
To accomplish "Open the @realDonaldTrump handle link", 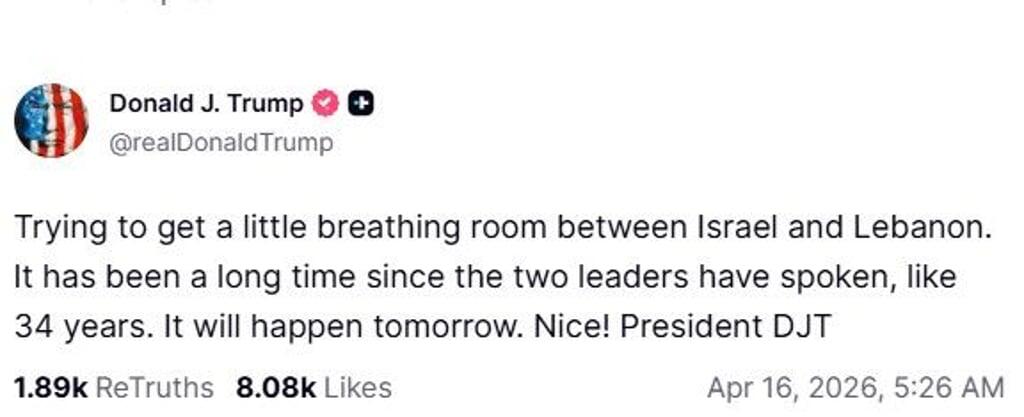I will click(x=220, y=143).
